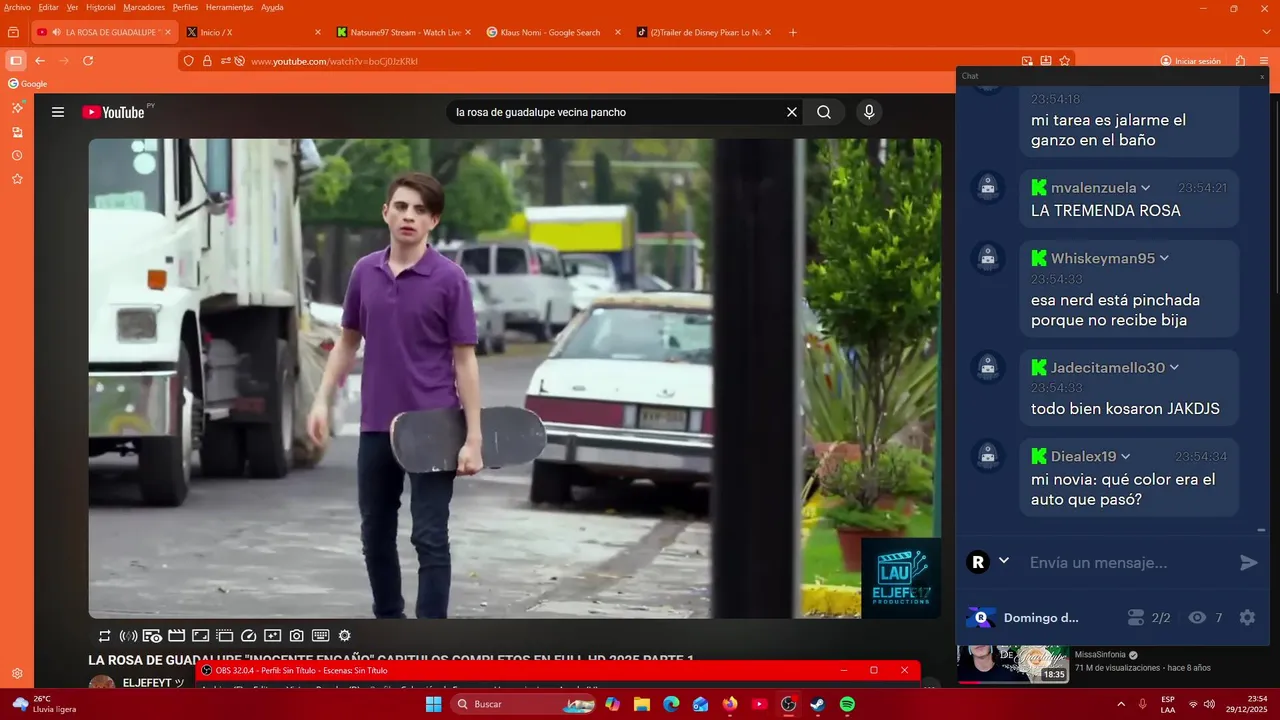The width and height of the screenshot is (1280, 720).
Task: Open keyboard shortcuts icon under player
Action: click(321, 635)
